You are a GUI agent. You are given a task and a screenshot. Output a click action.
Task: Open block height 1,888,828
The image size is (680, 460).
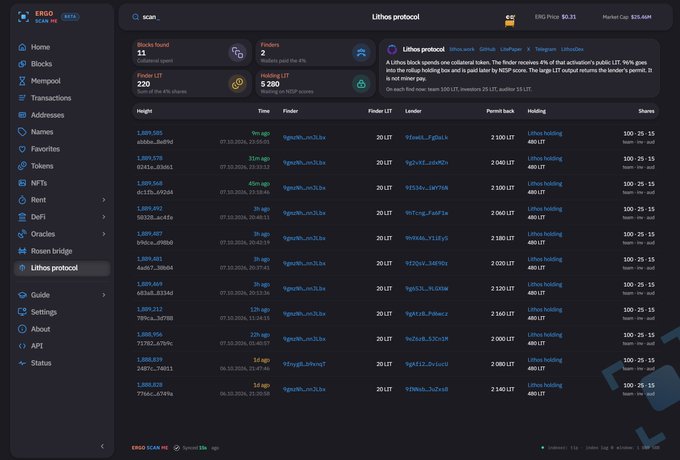pyautogui.click(x=150, y=385)
